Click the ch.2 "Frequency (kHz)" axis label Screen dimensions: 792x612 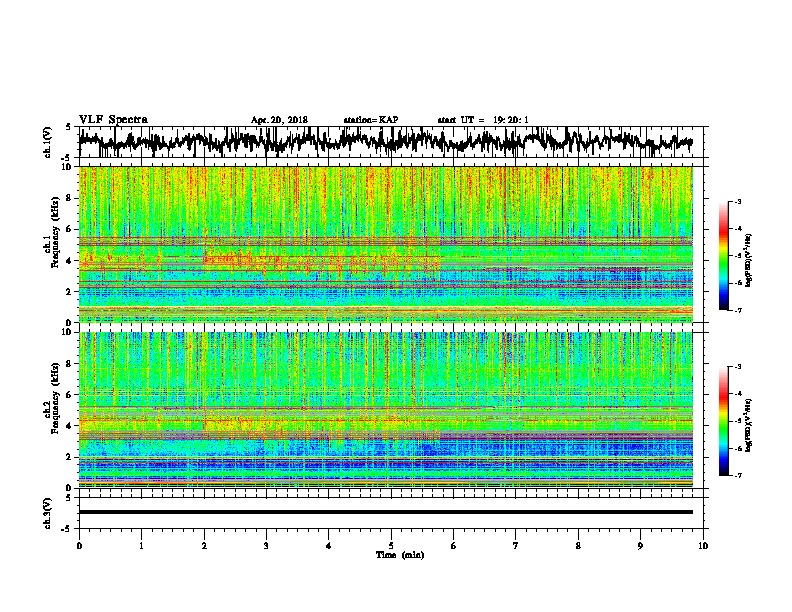tap(55, 398)
